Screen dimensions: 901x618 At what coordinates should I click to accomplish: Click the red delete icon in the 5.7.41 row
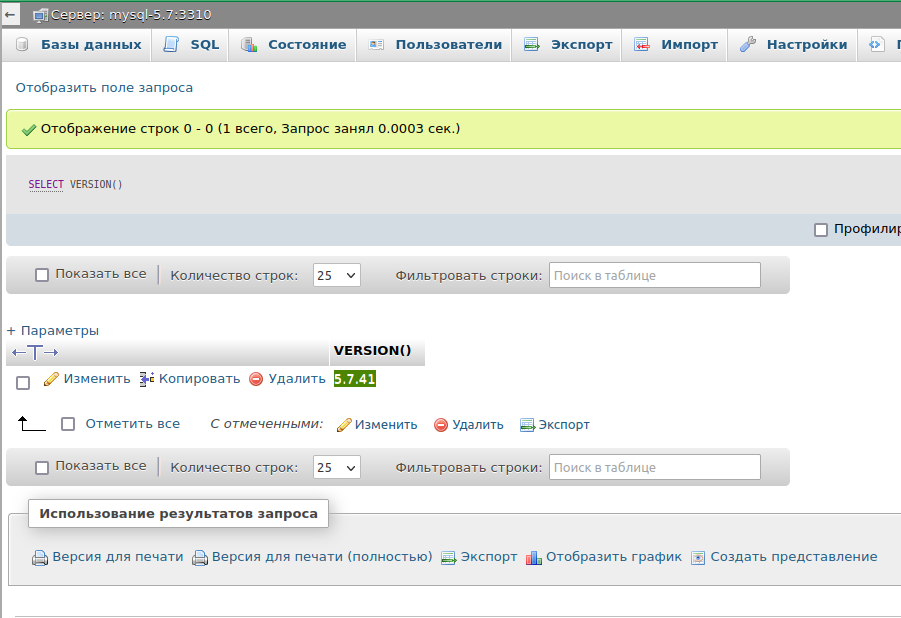tap(256, 379)
